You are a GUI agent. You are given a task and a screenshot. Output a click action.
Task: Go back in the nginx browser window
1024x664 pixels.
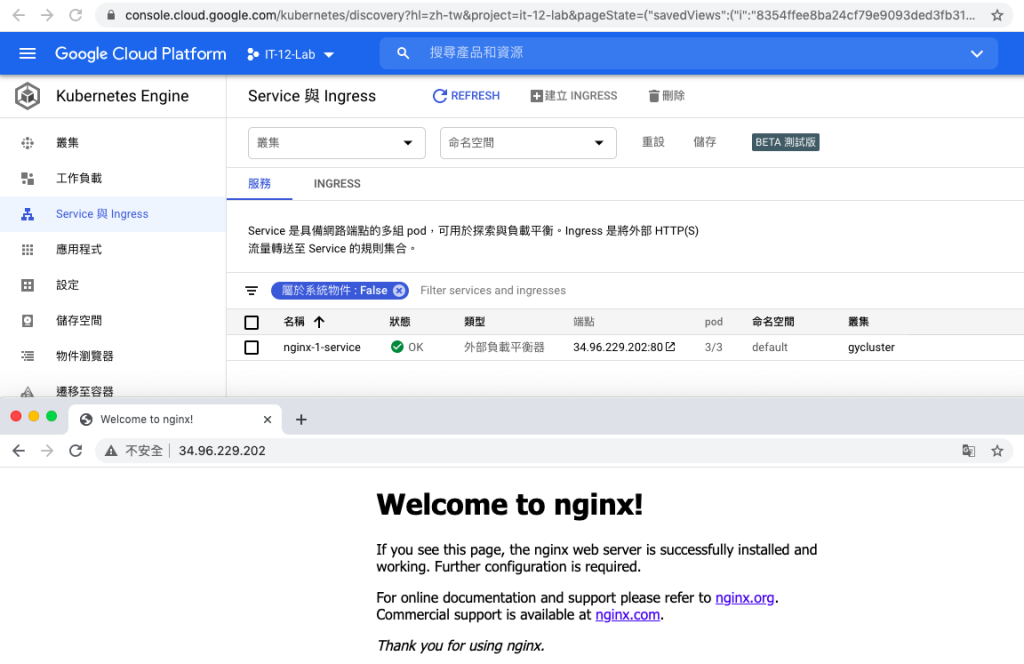19,451
